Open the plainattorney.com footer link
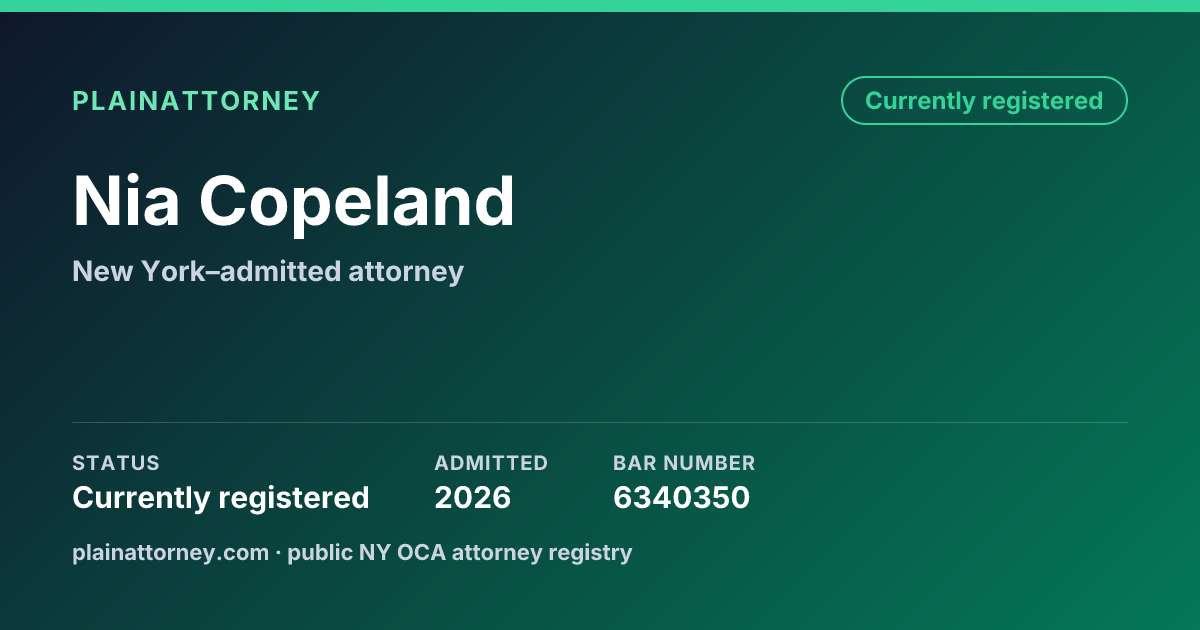1200x630 pixels. [x=170, y=552]
